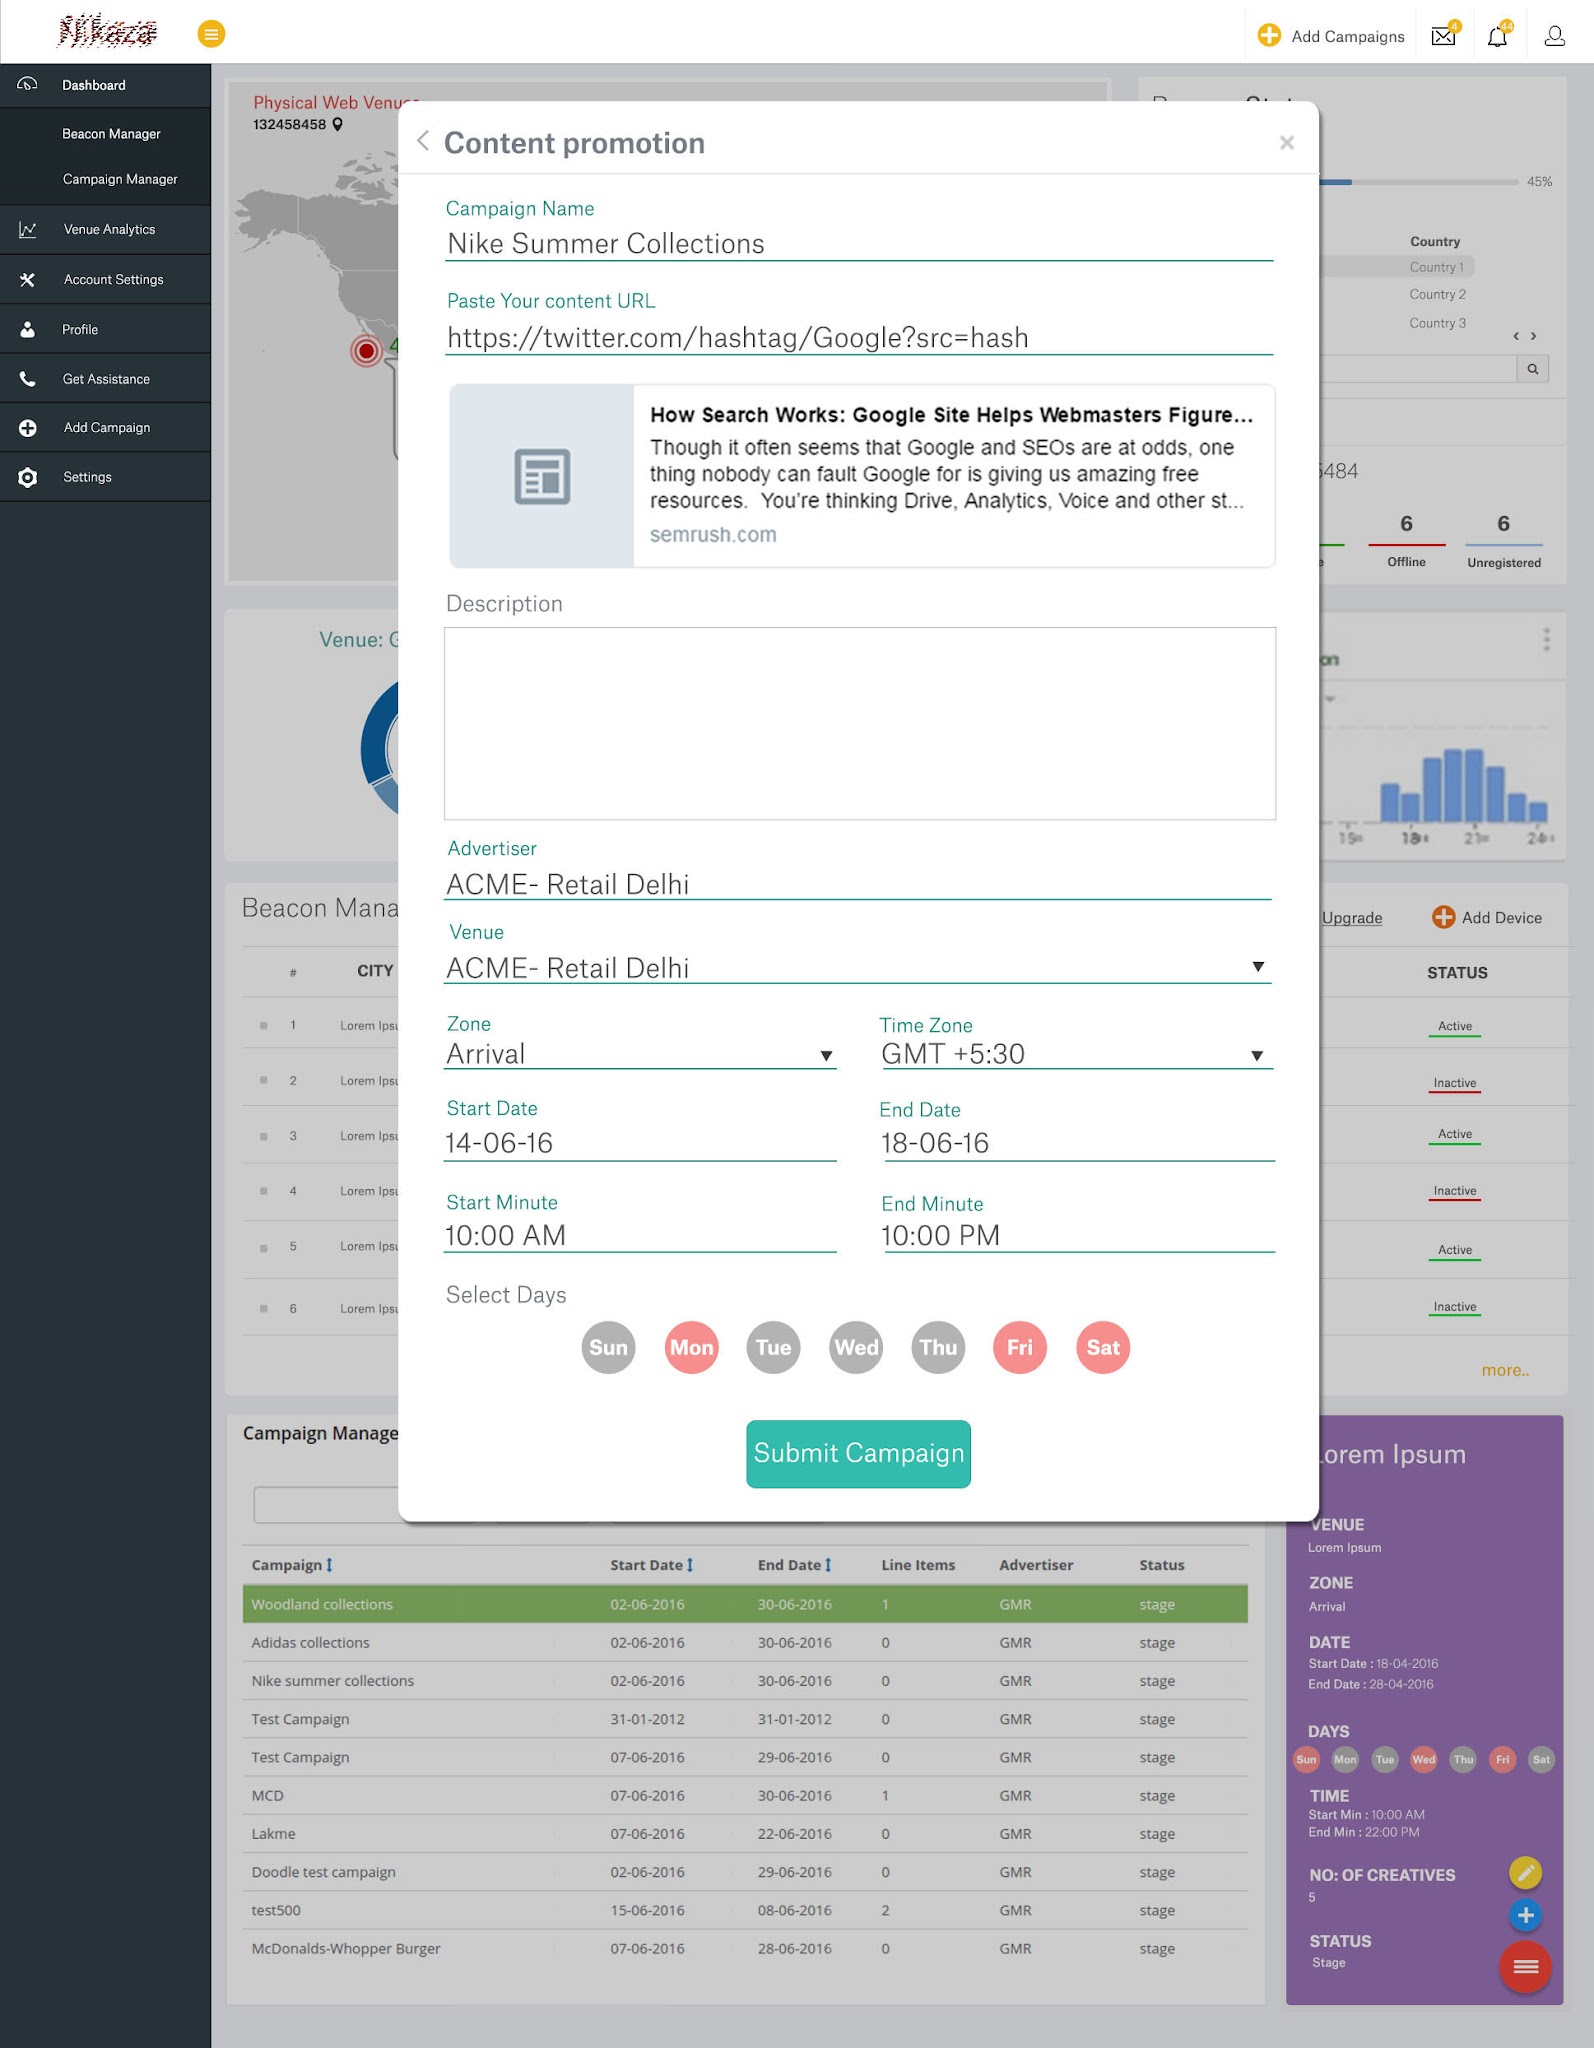1594x2048 pixels.
Task: Click the Start Date field 14-06-16
Action: tap(640, 1143)
